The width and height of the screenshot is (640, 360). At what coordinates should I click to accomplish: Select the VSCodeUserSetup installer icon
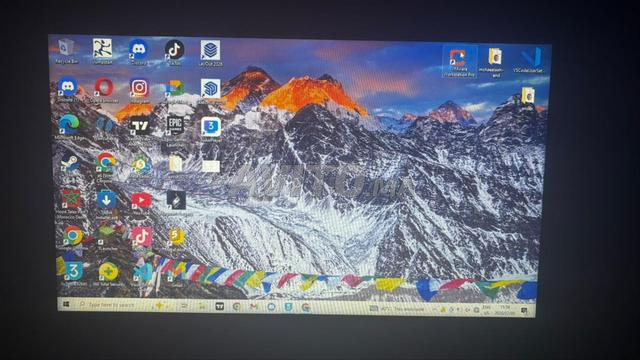coord(530,58)
